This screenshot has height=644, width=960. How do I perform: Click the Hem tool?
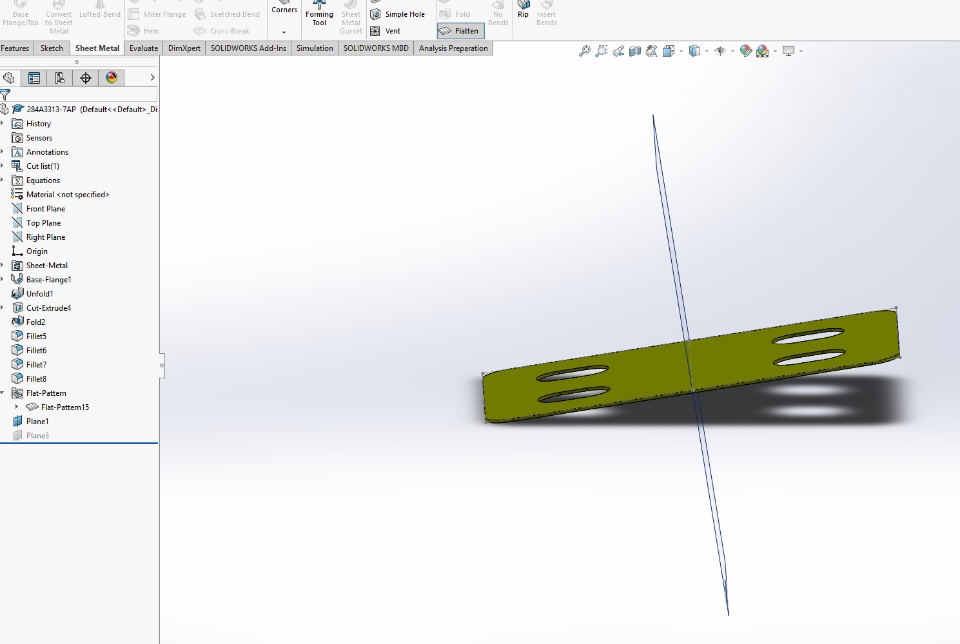click(143, 31)
